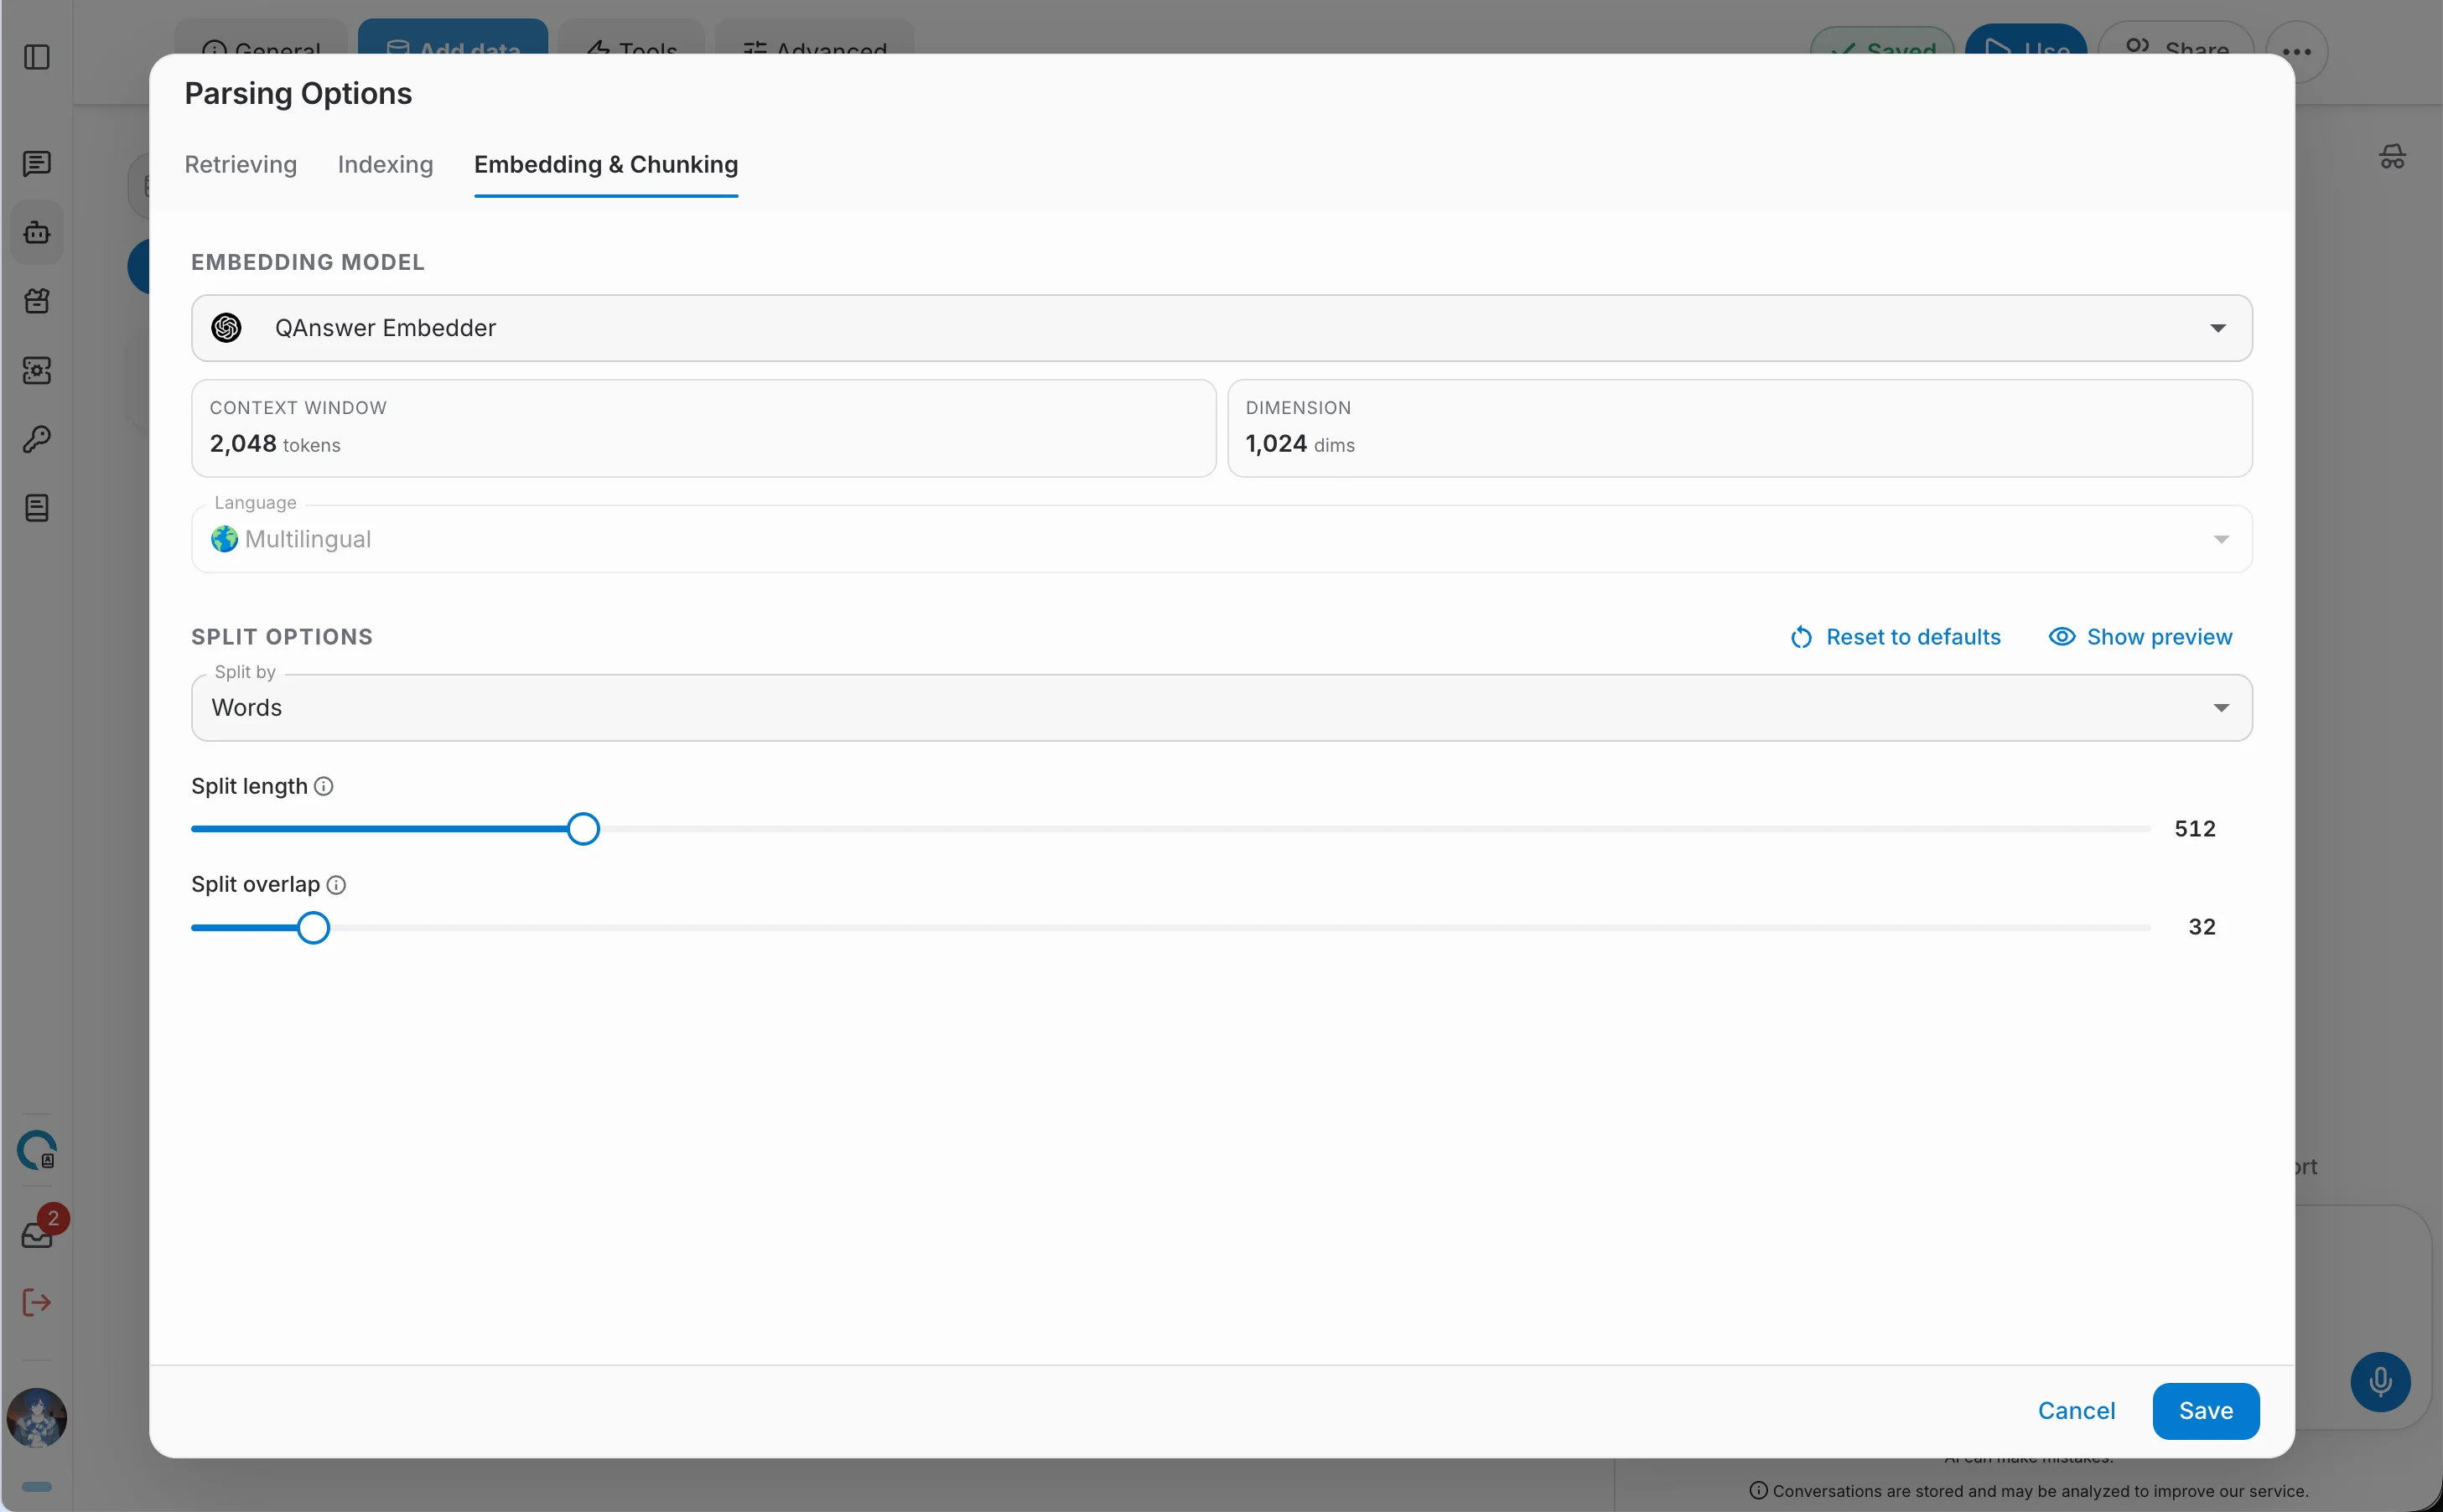Click the microphone voice input button
The width and height of the screenshot is (2443, 1512).
click(2380, 1382)
